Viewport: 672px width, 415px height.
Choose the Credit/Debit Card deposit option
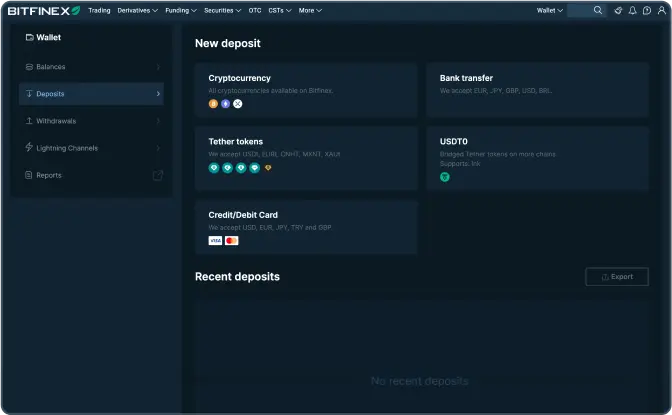click(x=306, y=227)
